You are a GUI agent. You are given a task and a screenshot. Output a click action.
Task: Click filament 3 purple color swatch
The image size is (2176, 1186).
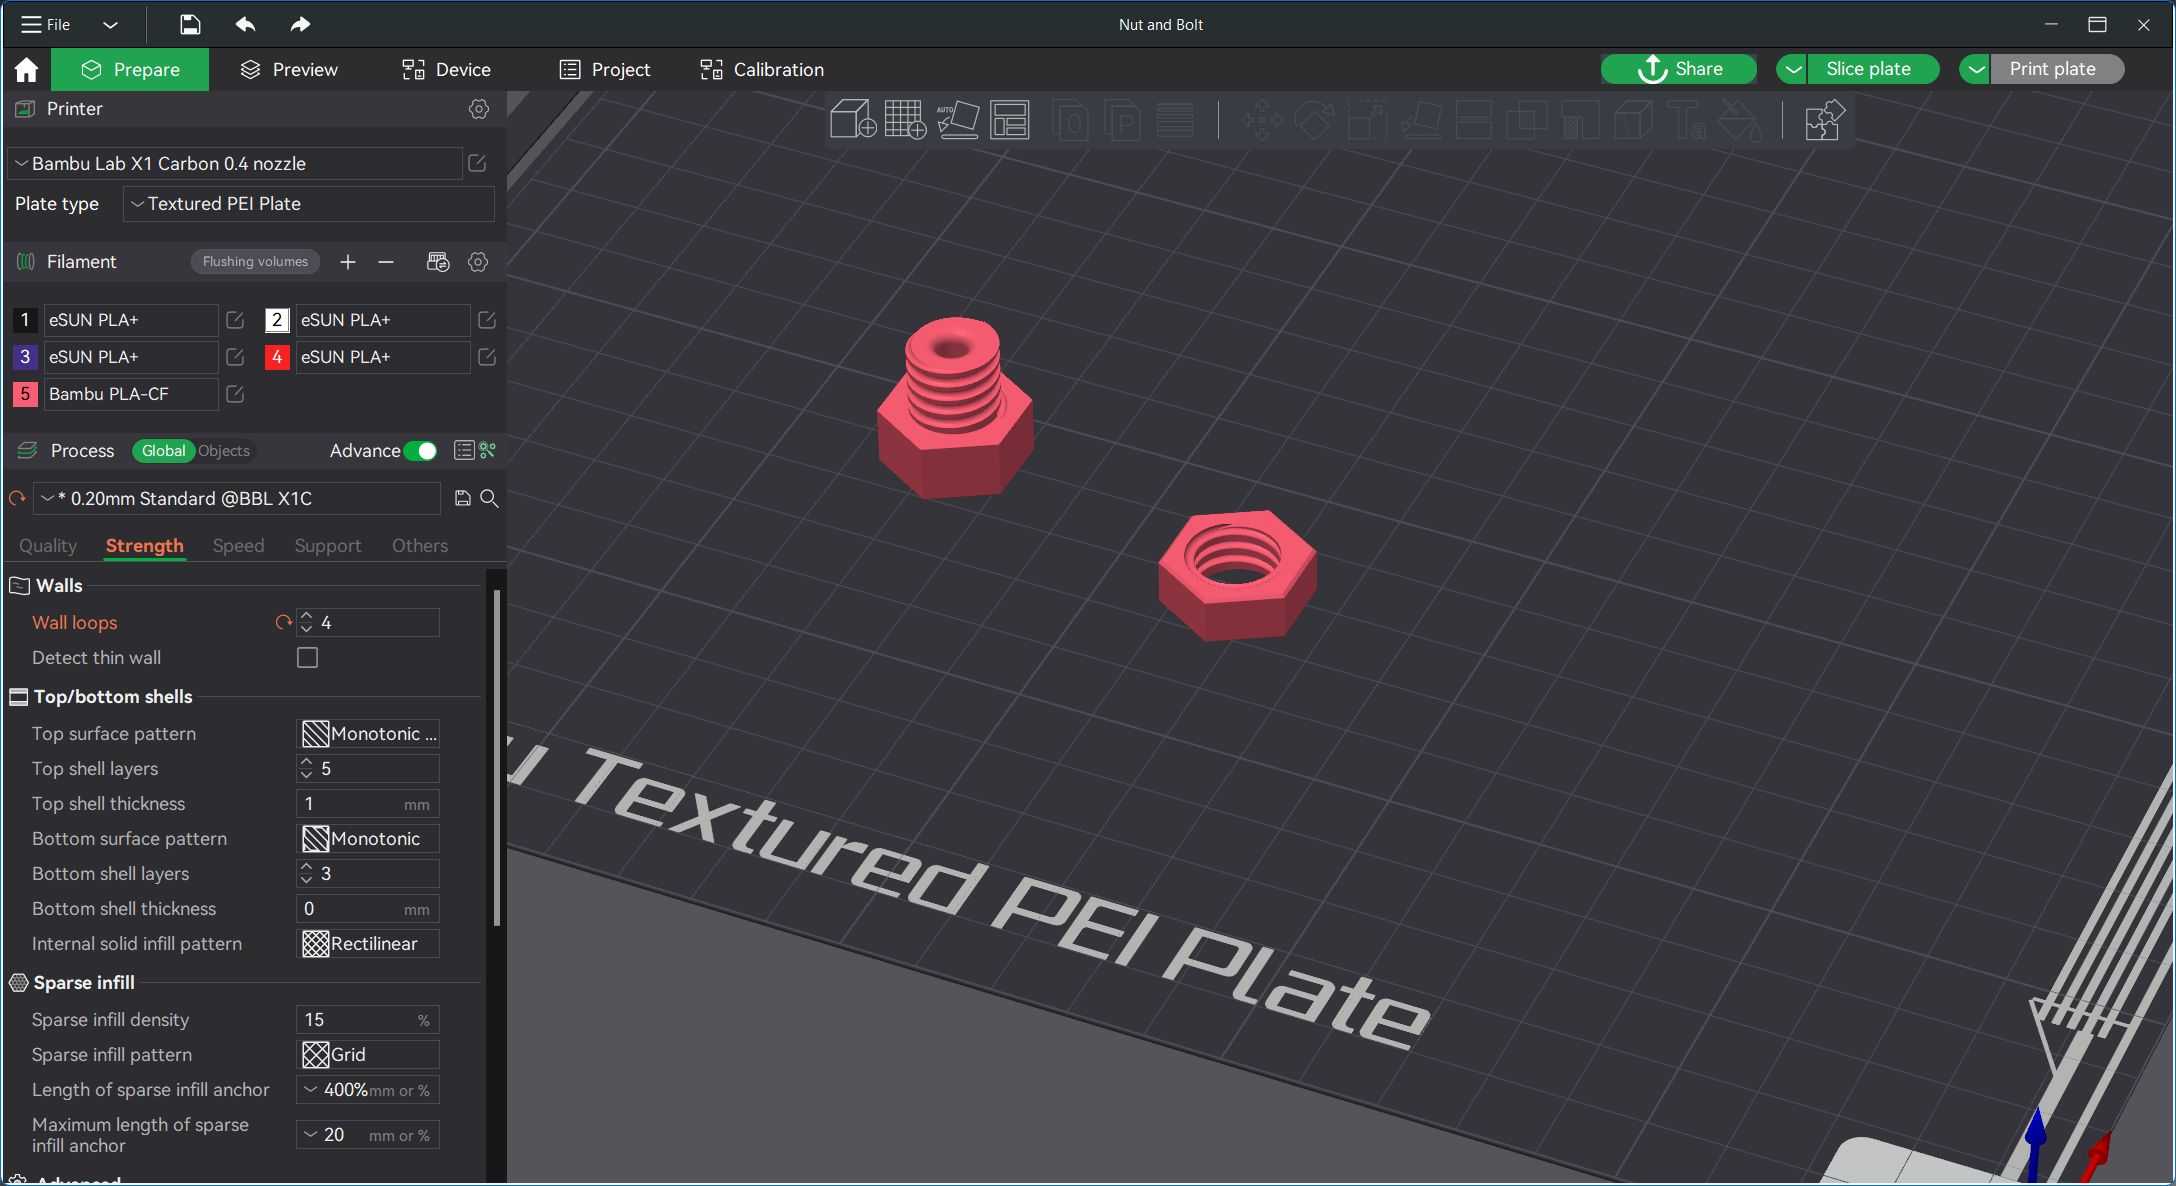coord(25,357)
